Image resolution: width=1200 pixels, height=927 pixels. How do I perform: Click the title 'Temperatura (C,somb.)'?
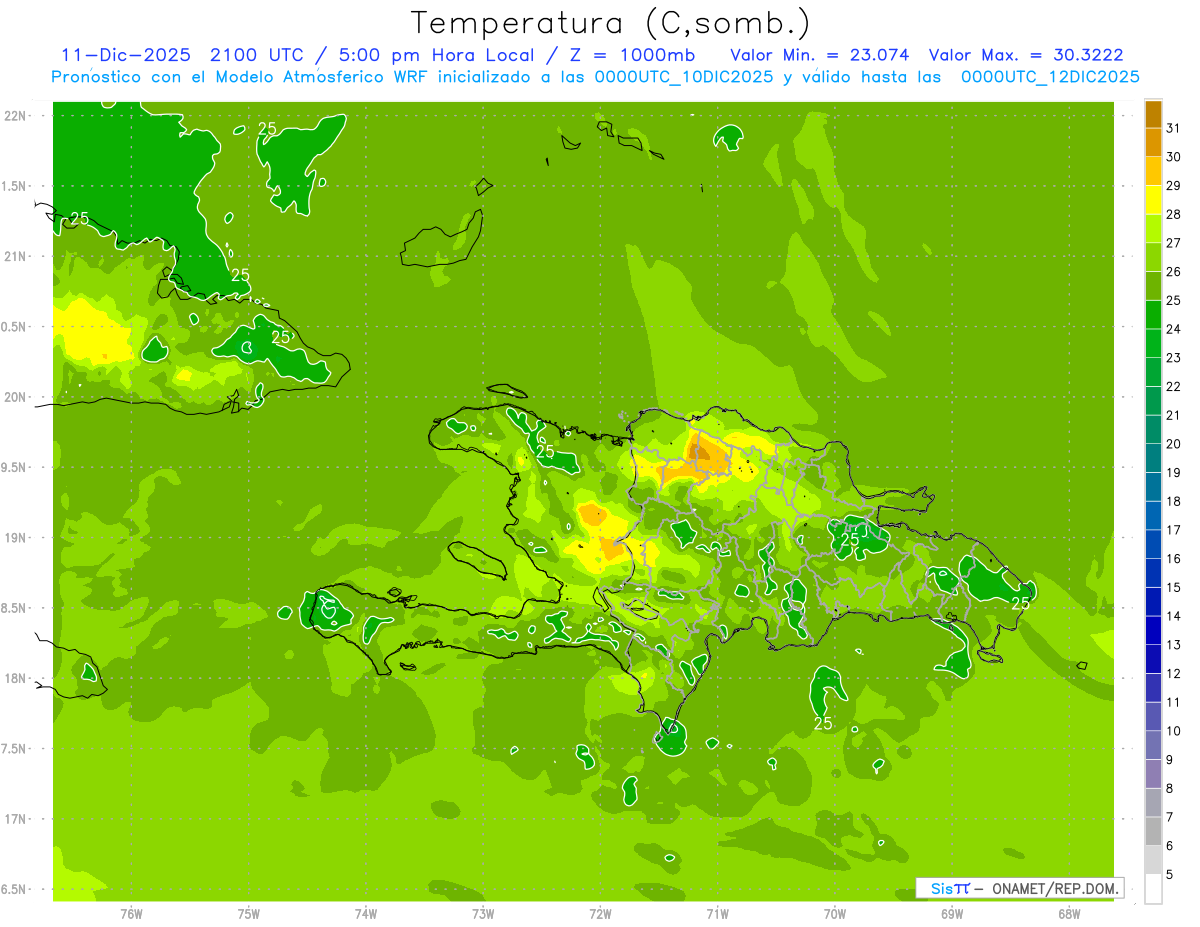(x=611, y=23)
